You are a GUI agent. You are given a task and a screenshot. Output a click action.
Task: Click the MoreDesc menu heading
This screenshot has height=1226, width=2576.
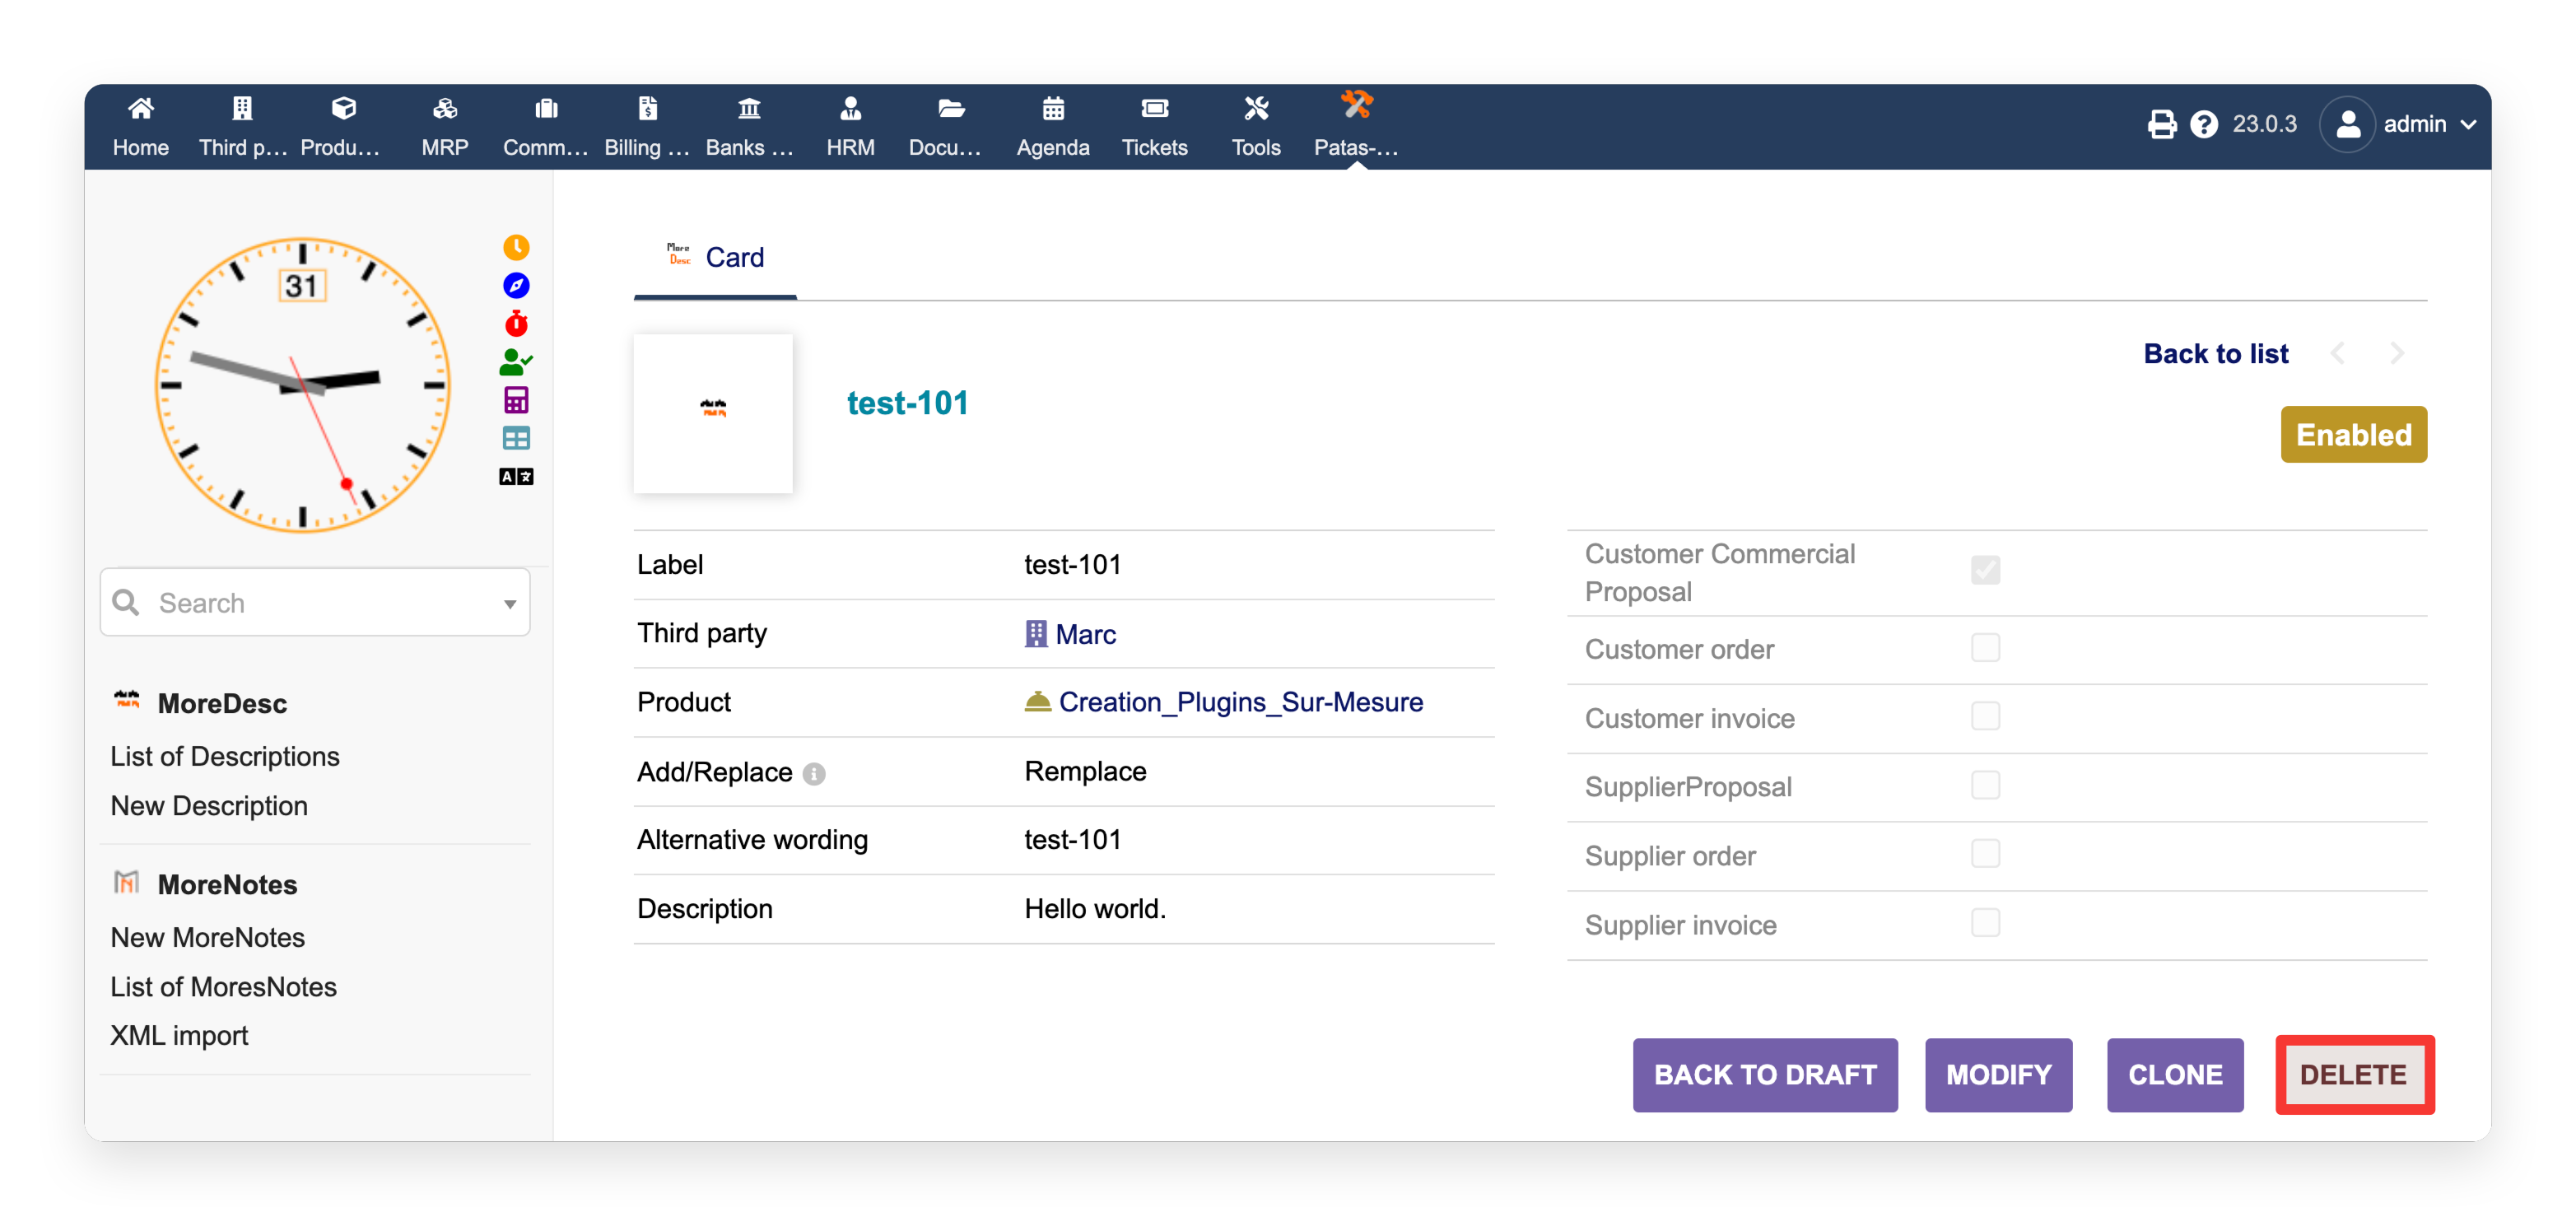tap(222, 703)
